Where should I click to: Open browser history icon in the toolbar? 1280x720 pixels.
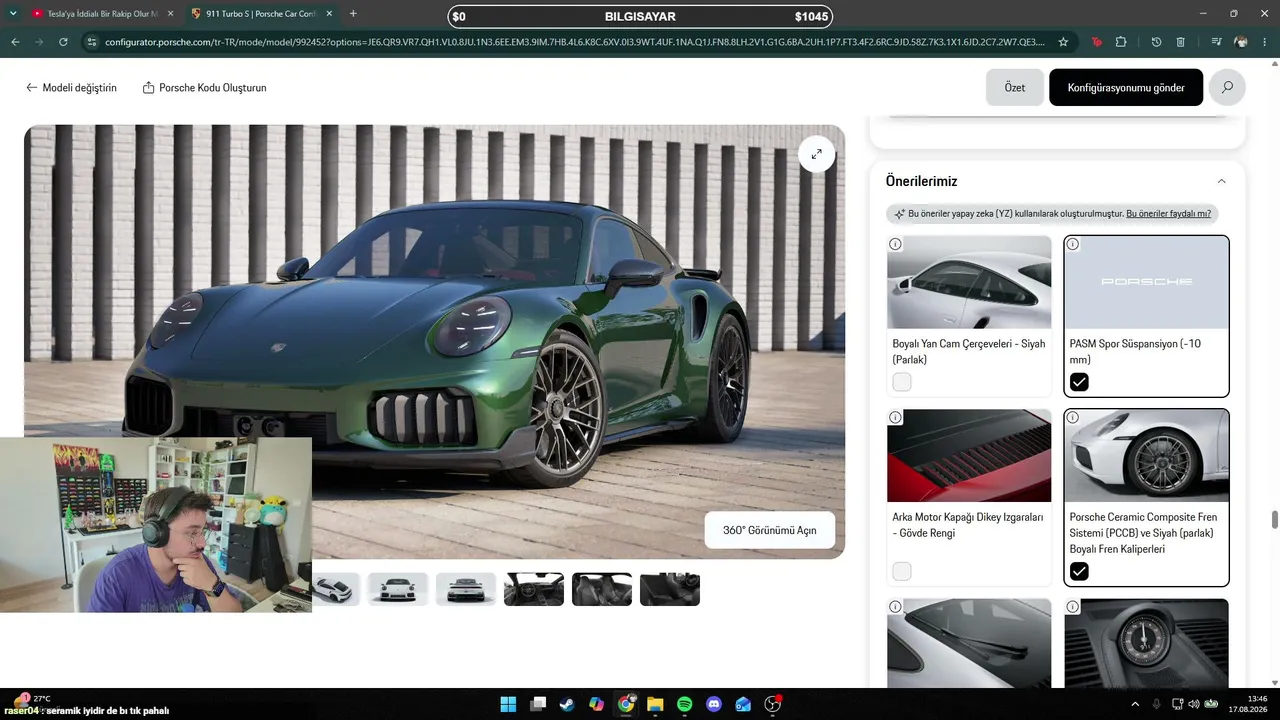coord(1157,42)
